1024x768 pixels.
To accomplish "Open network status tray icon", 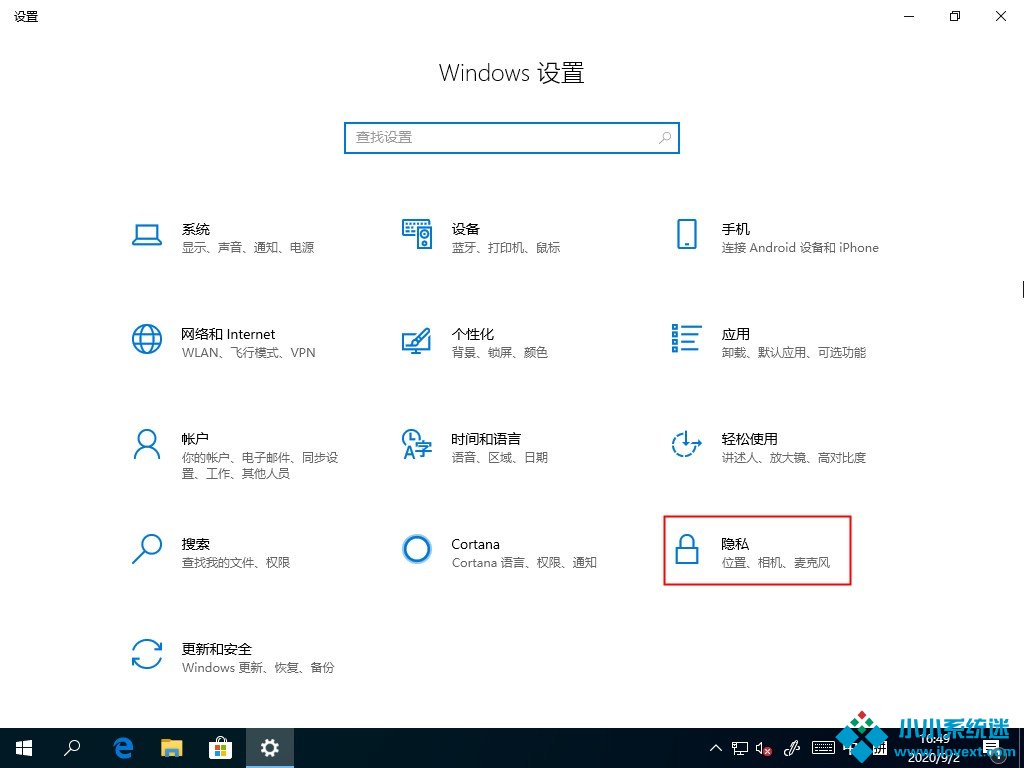I will coord(739,748).
